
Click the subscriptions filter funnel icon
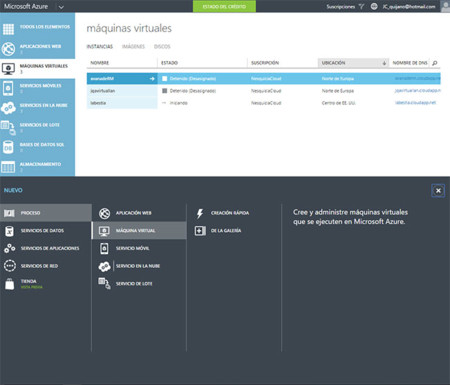coord(361,6)
